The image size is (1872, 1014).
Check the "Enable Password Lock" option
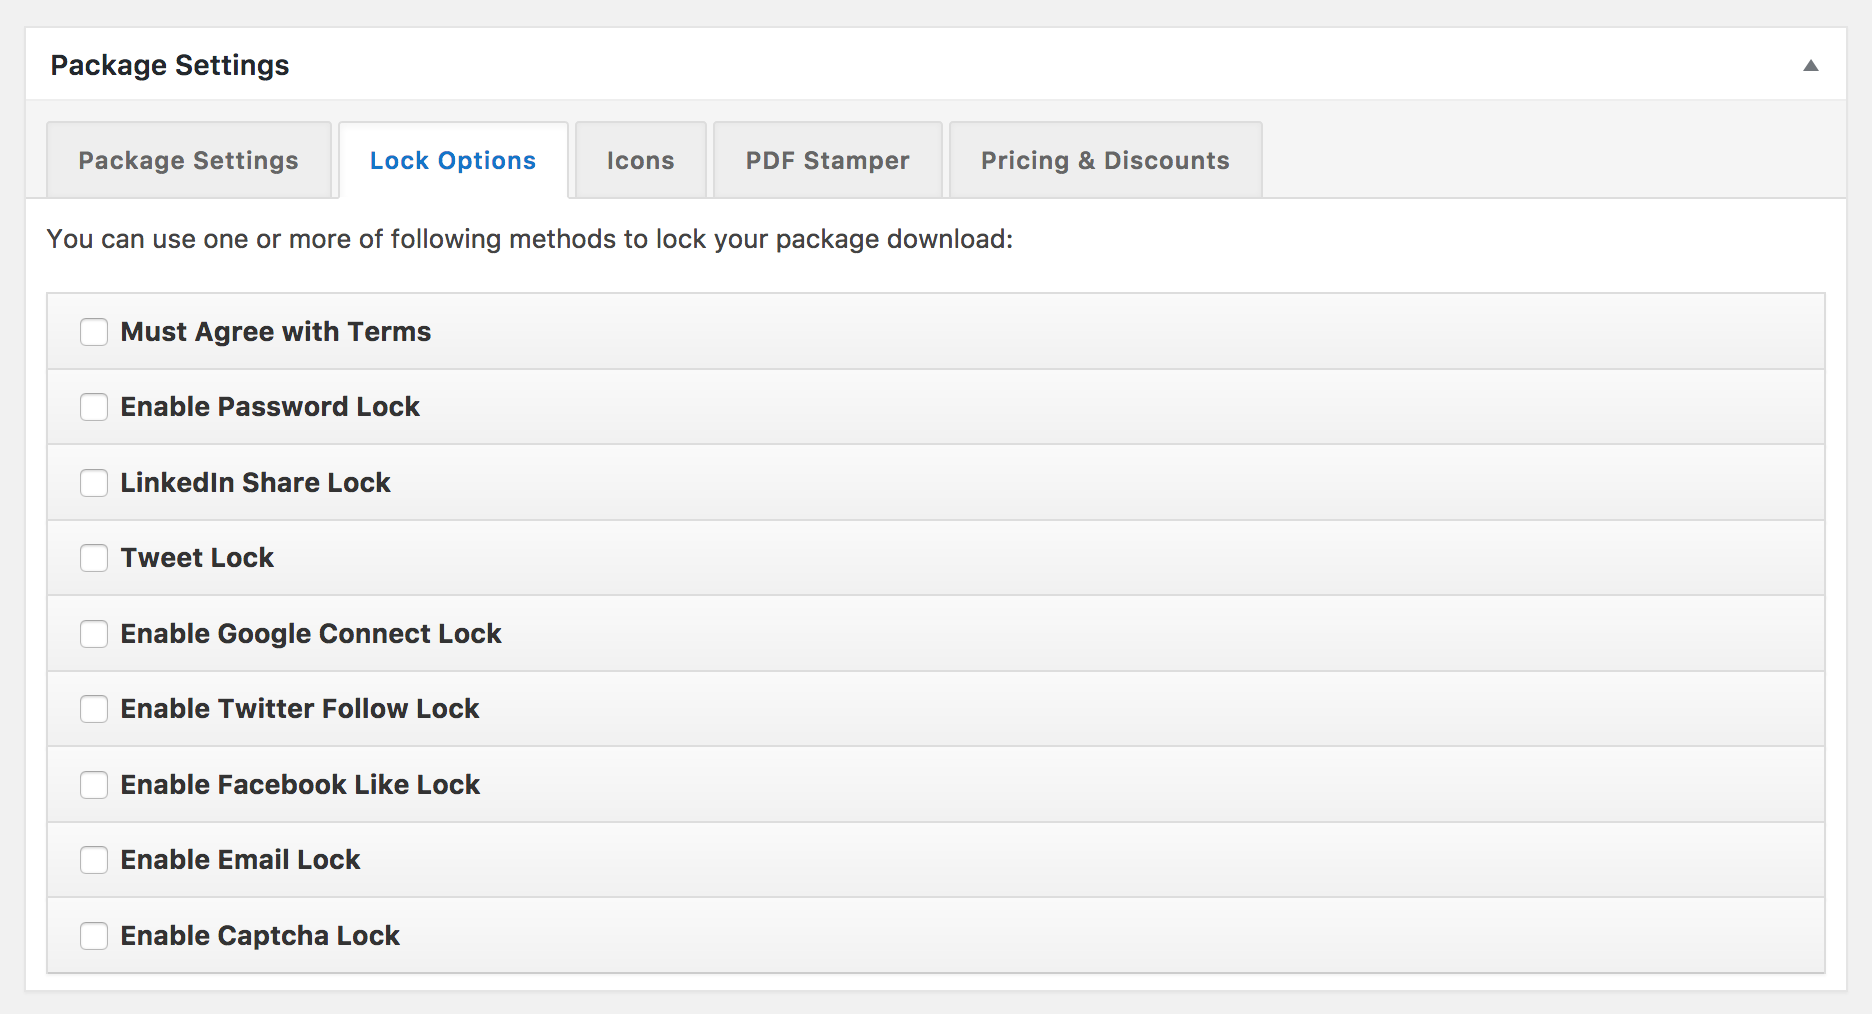click(94, 407)
